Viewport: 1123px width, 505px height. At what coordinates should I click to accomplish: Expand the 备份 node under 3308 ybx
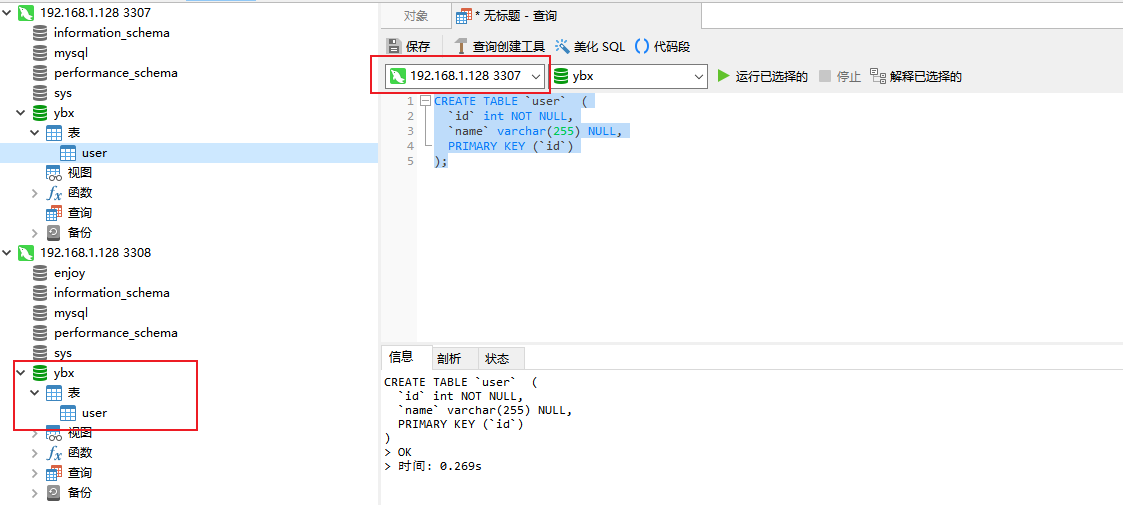pyautogui.click(x=34, y=493)
